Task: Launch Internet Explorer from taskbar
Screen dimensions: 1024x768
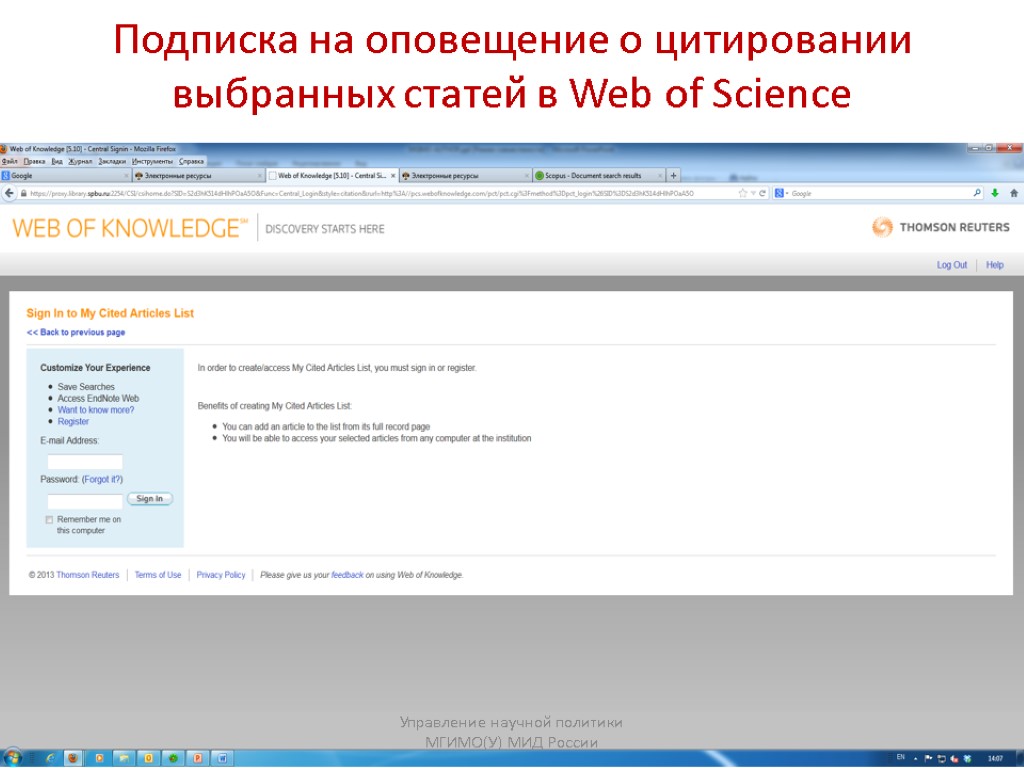Action: pyautogui.click(x=50, y=758)
